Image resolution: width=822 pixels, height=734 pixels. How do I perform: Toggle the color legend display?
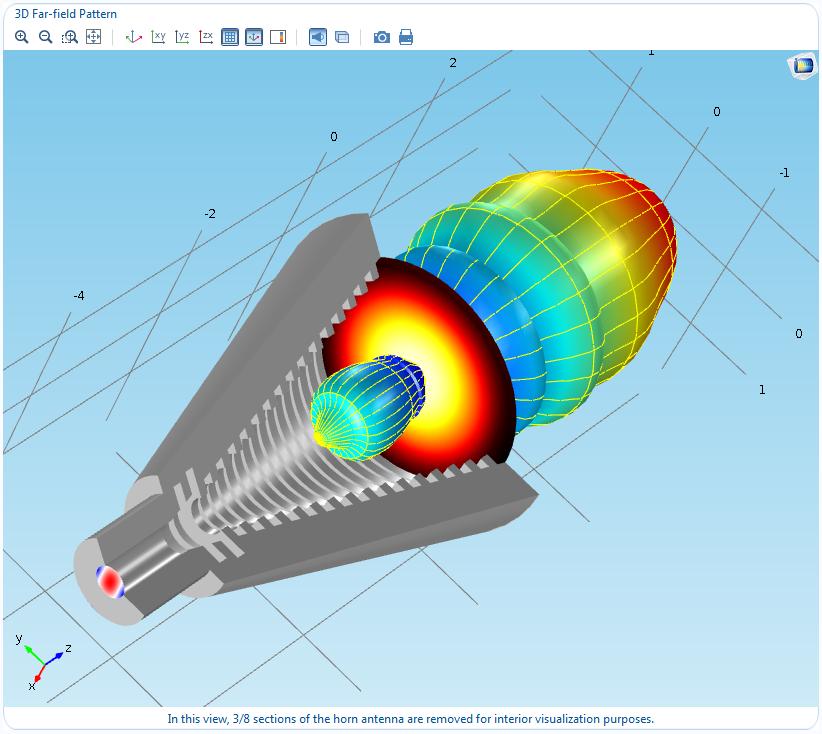(278, 37)
